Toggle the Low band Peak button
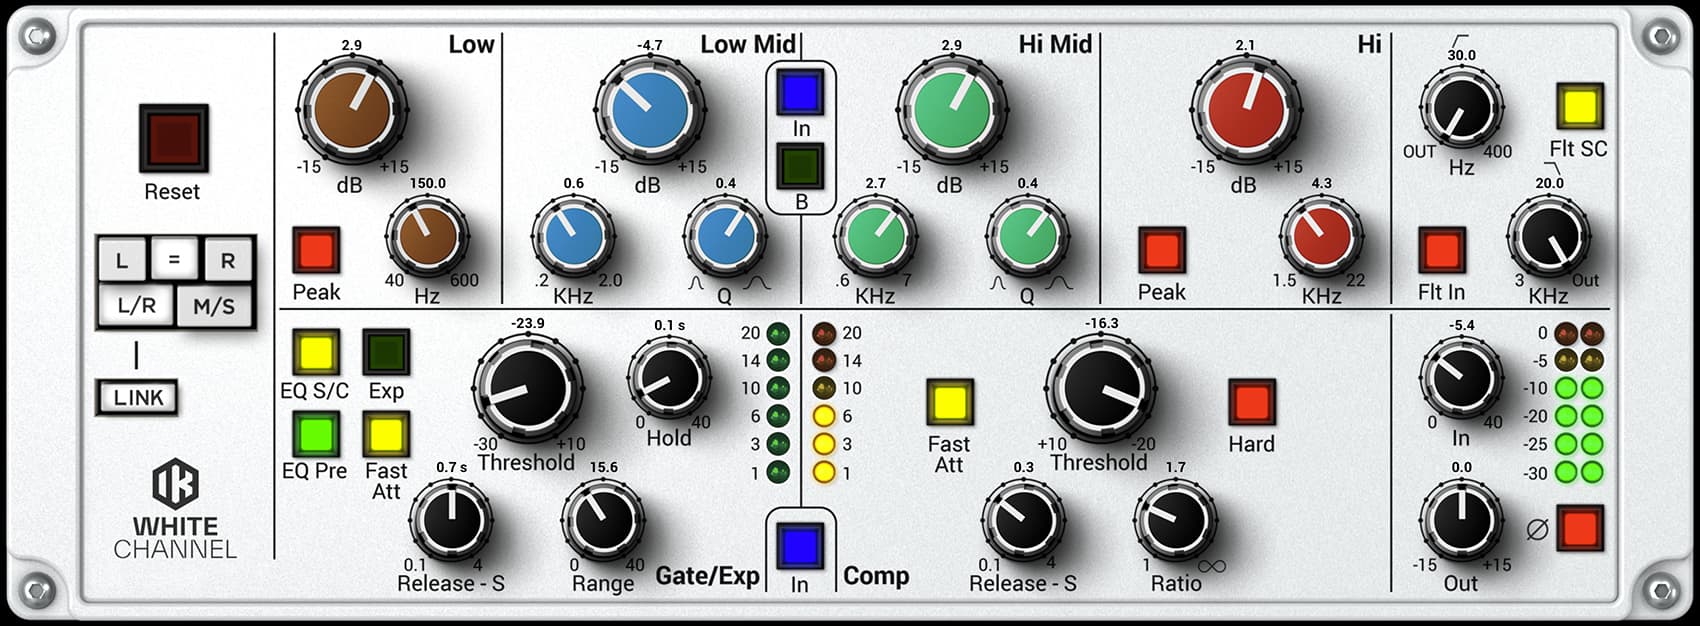Image resolution: width=1700 pixels, height=626 pixels. [x=316, y=250]
